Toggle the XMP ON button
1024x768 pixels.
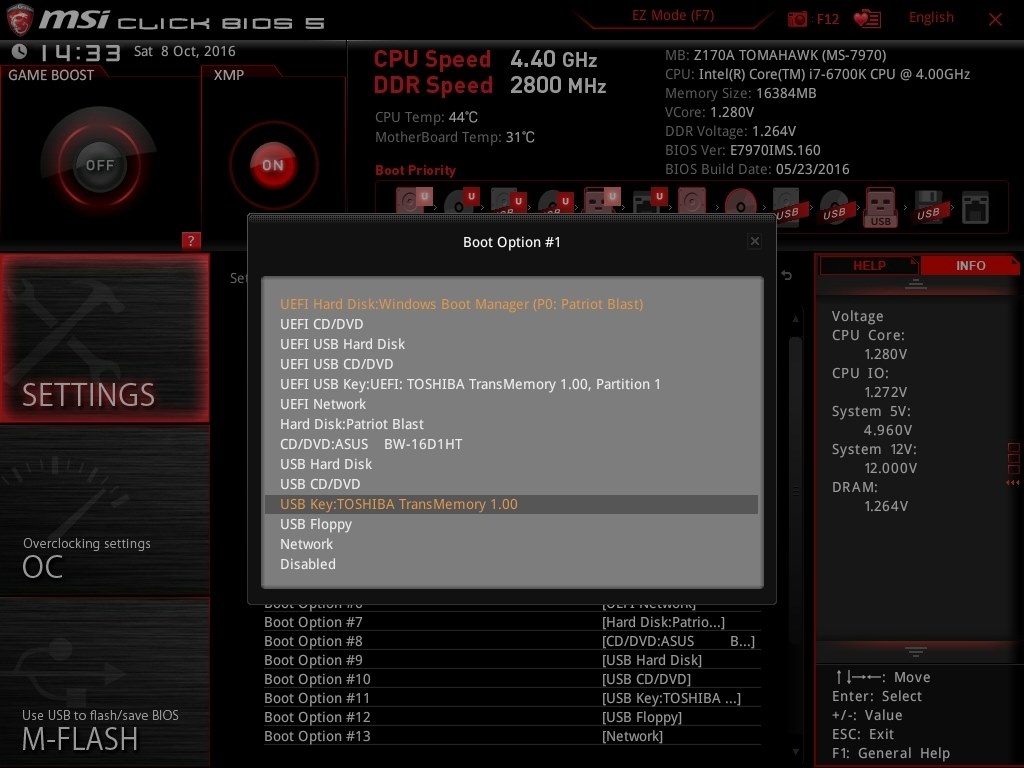click(x=273, y=165)
